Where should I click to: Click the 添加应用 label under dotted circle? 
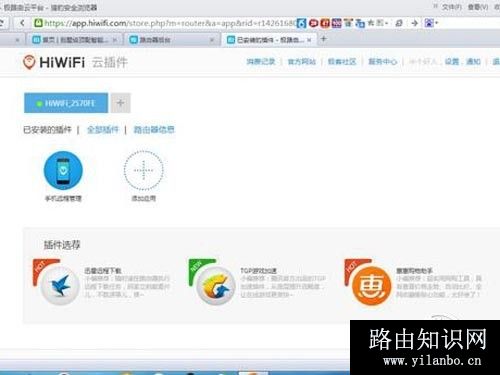[144, 198]
